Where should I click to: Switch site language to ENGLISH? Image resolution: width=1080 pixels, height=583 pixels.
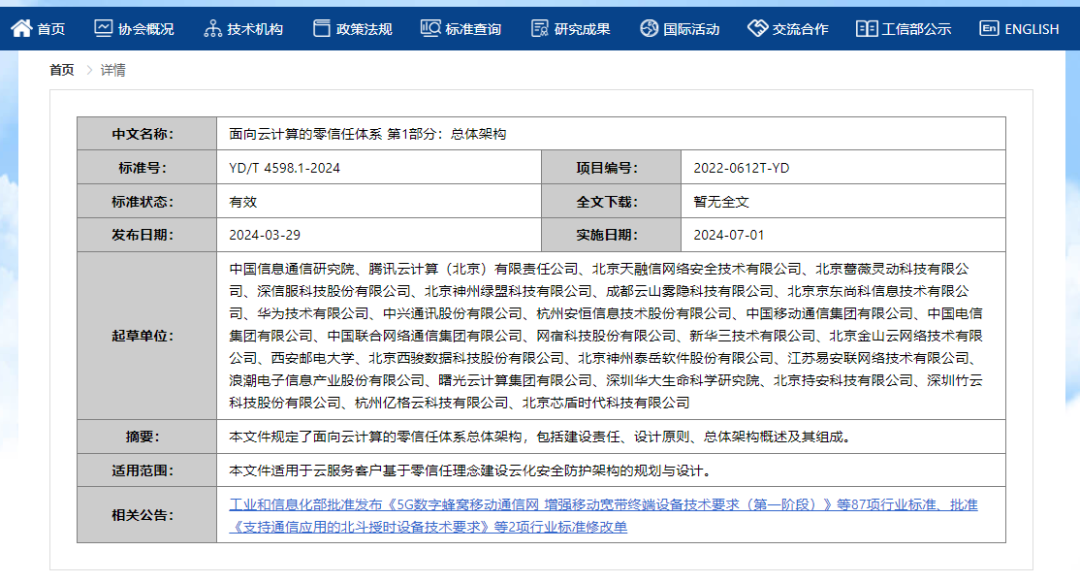(x=1032, y=29)
